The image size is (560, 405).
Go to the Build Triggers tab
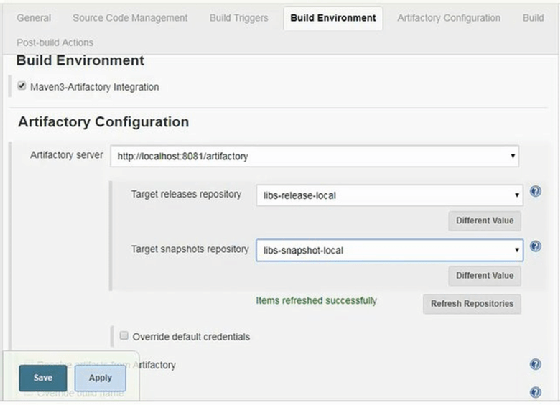coord(239,18)
